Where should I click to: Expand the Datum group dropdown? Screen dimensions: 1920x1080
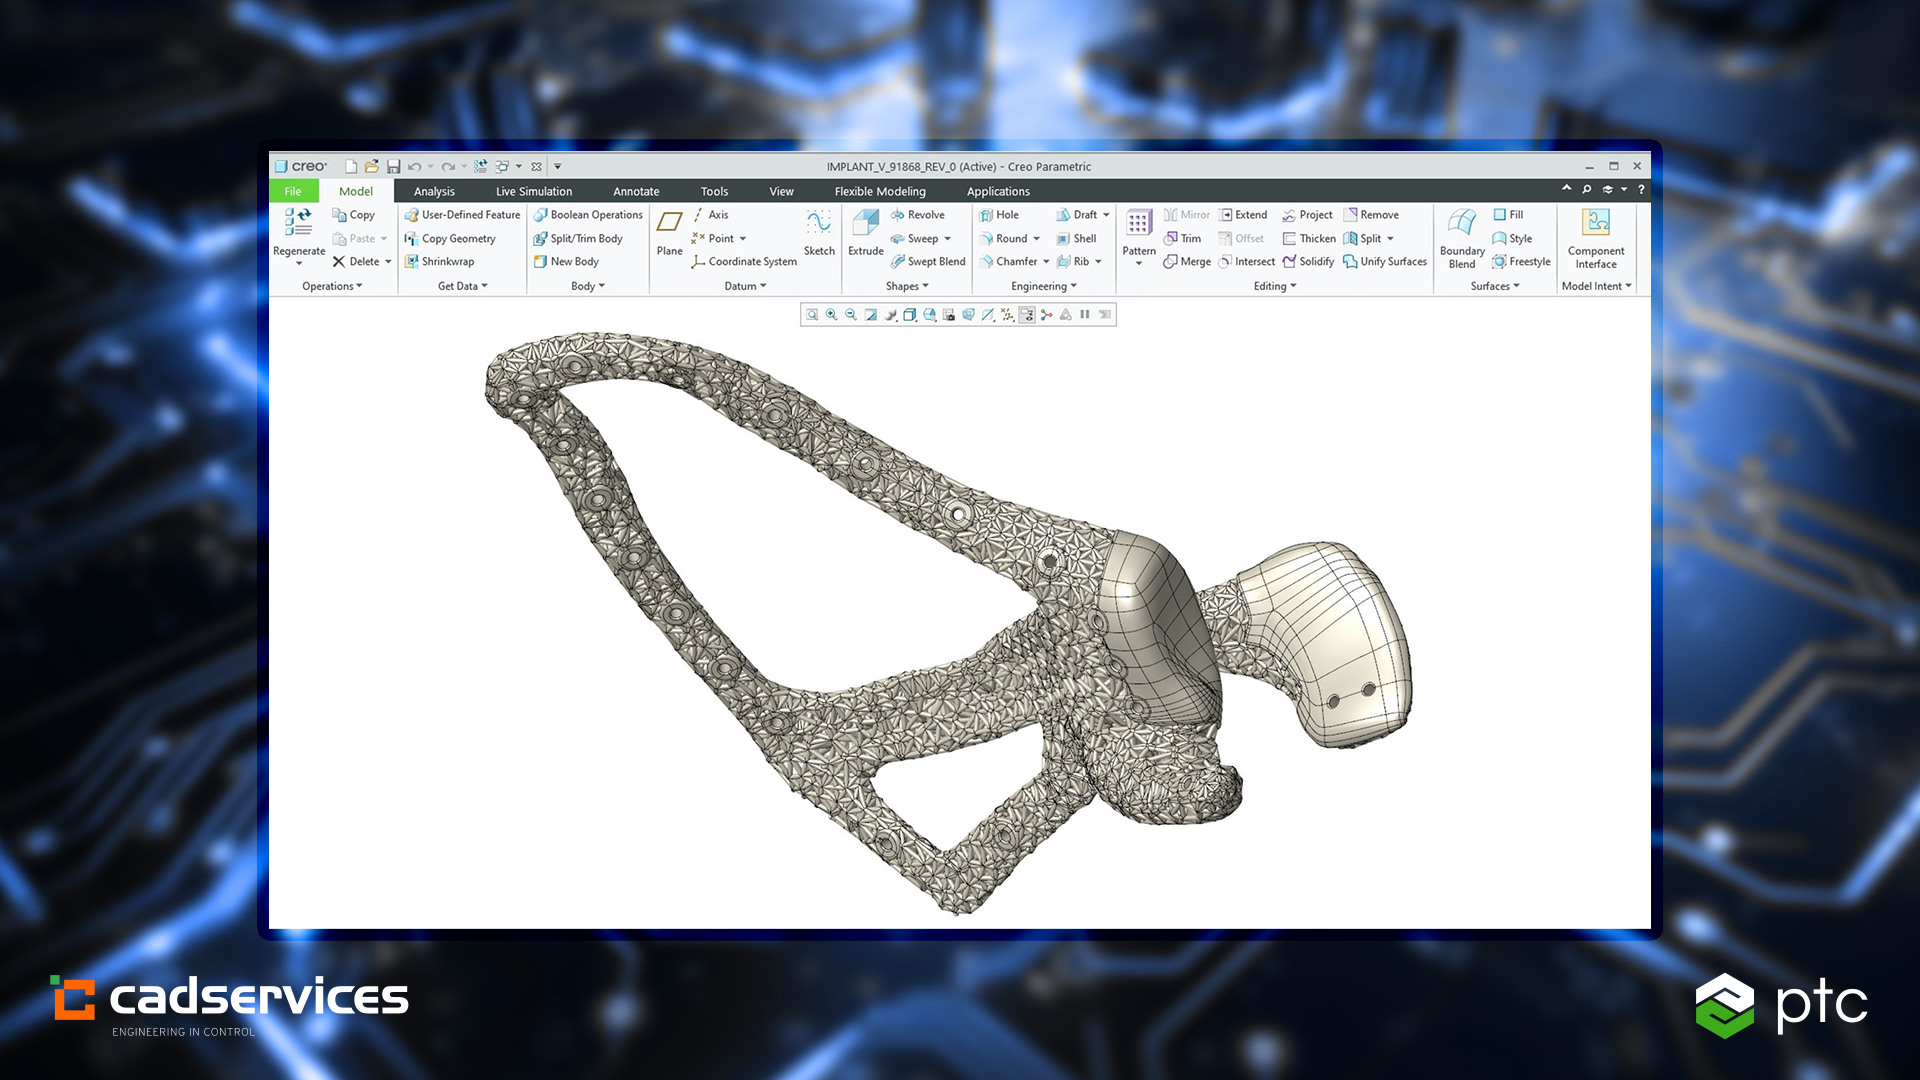click(745, 286)
